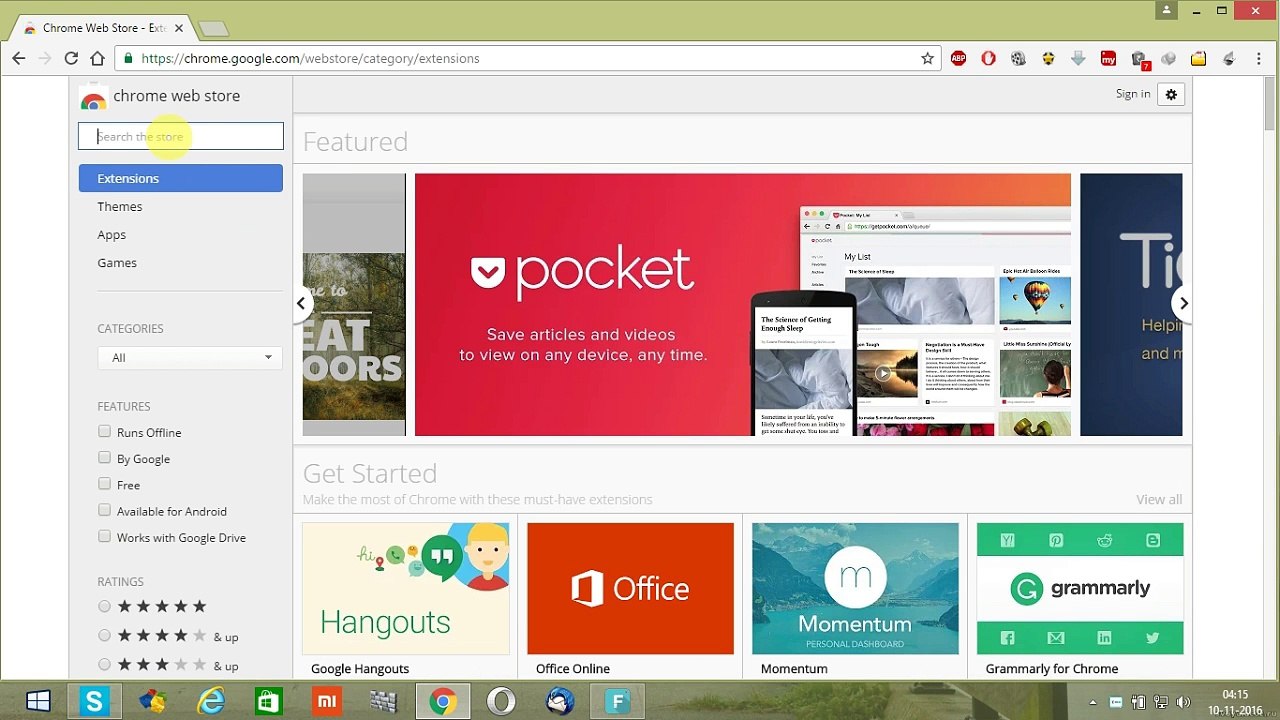Open the Momentum extension thumbnail
The width and height of the screenshot is (1280, 720).
855,588
